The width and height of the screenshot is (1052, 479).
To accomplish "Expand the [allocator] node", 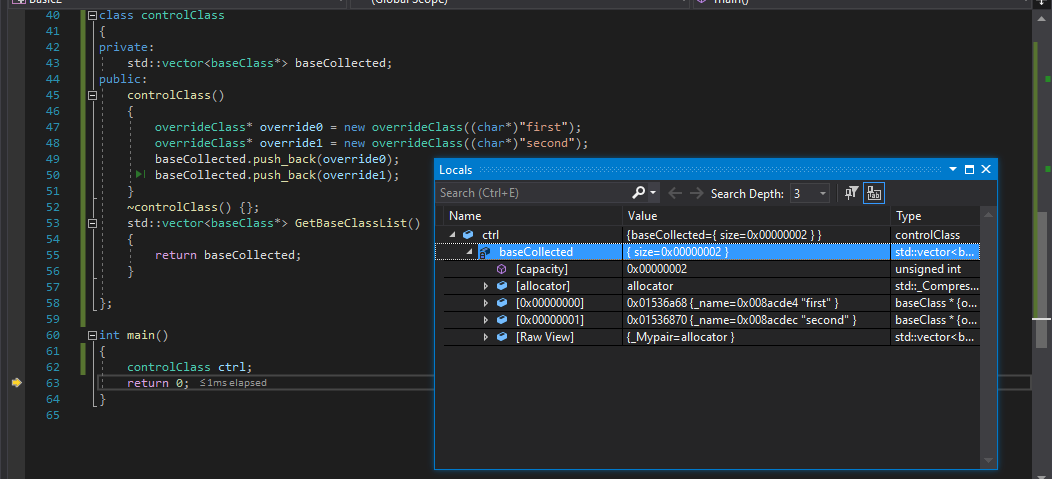I will [x=486, y=286].
